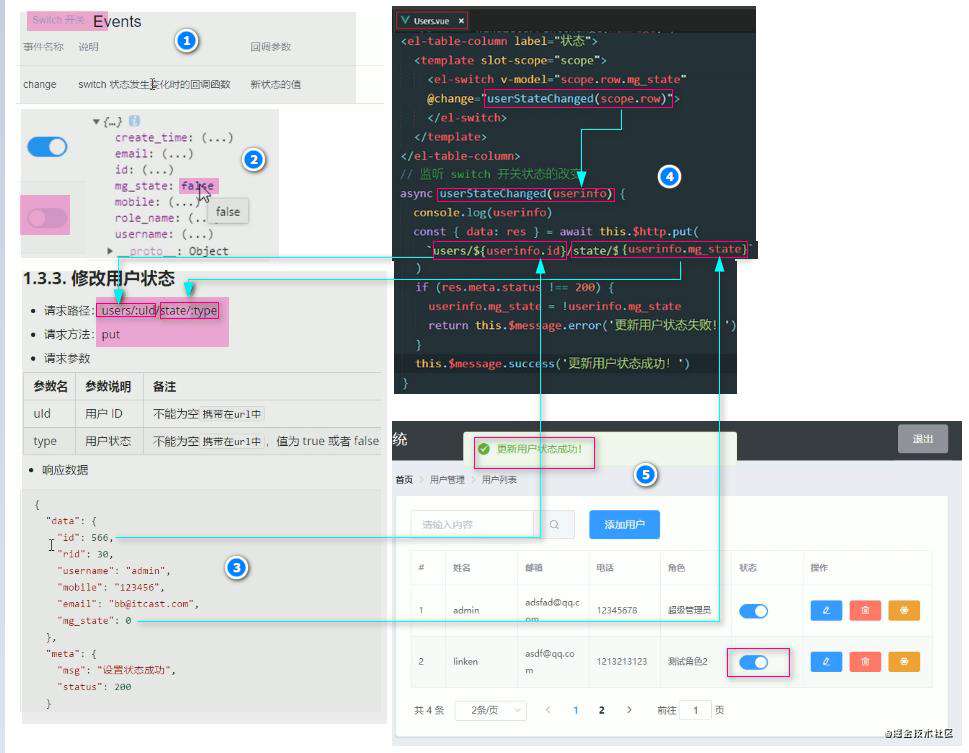The height and width of the screenshot is (753, 969).
Task: Click the username property in console
Action: pos(145,234)
